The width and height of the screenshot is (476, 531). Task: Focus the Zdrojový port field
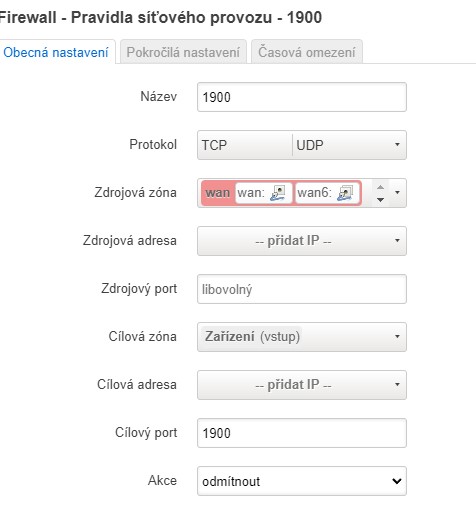click(x=302, y=289)
